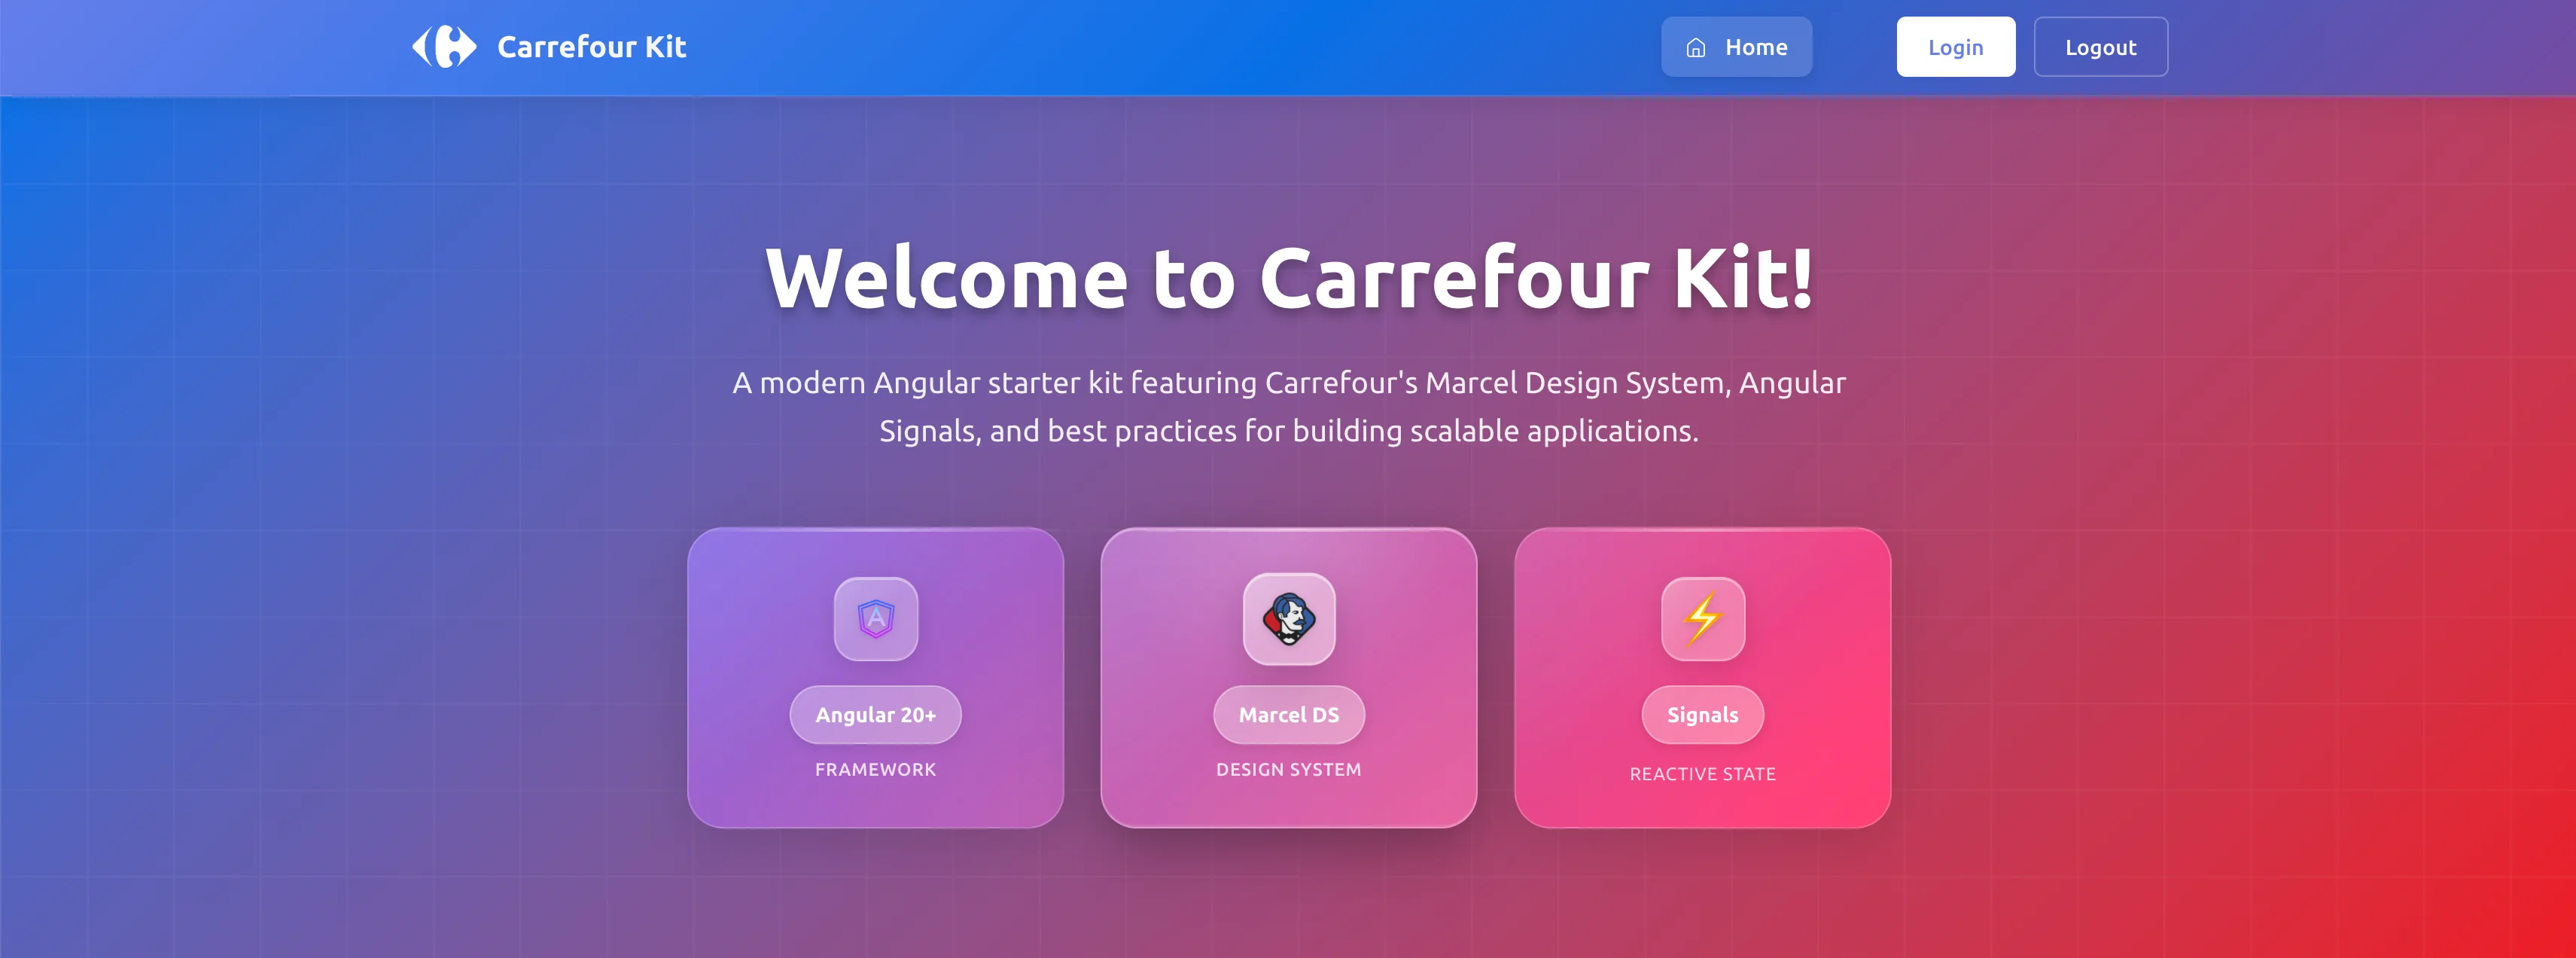Click the DESIGN SYSTEM caption text

click(x=1289, y=770)
